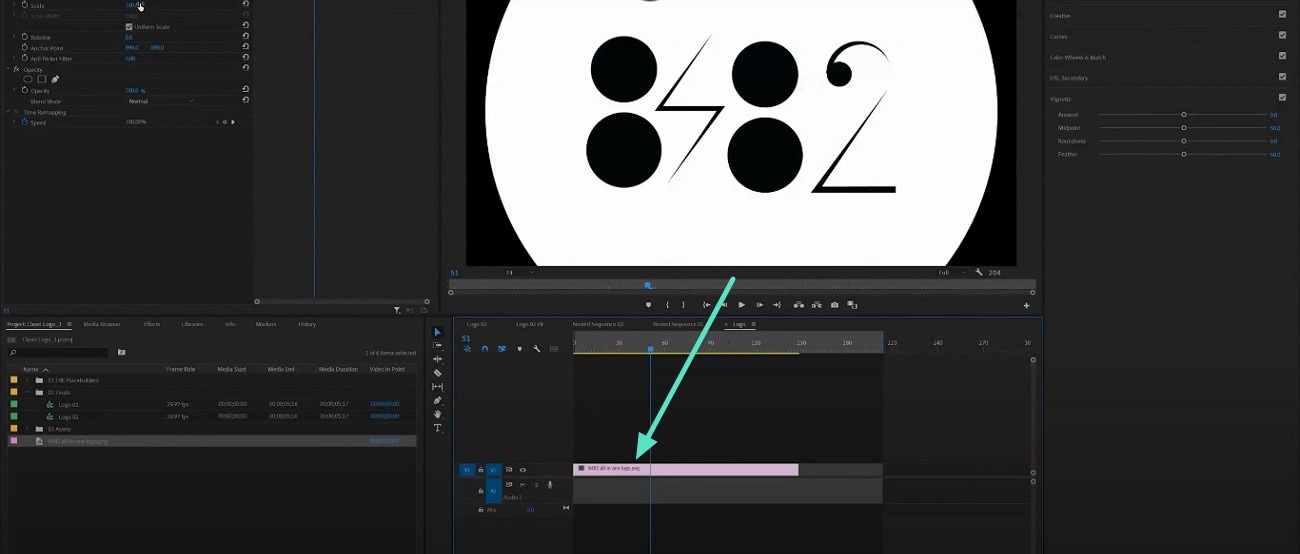Image resolution: width=1300 pixels, height=554 pixels.
Task: Switch to Markers tab
Action: tap(266, 324)
